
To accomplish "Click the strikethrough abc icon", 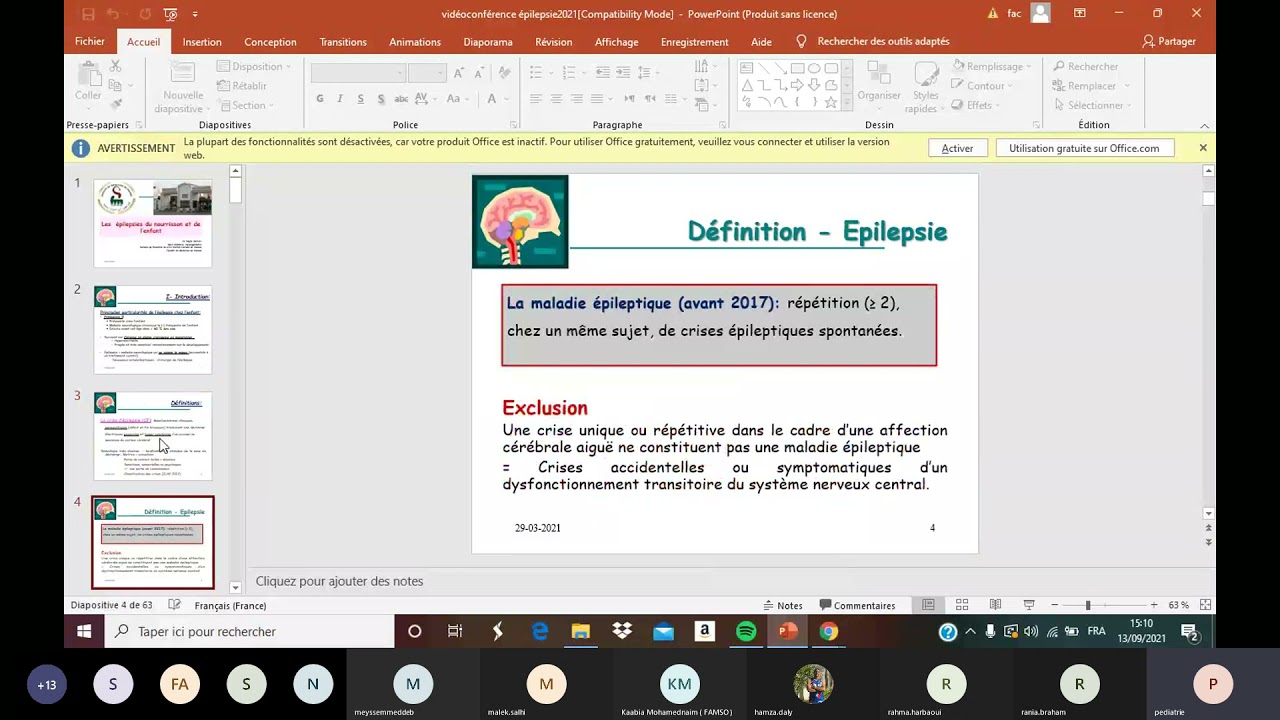I will tap(401, 99).
